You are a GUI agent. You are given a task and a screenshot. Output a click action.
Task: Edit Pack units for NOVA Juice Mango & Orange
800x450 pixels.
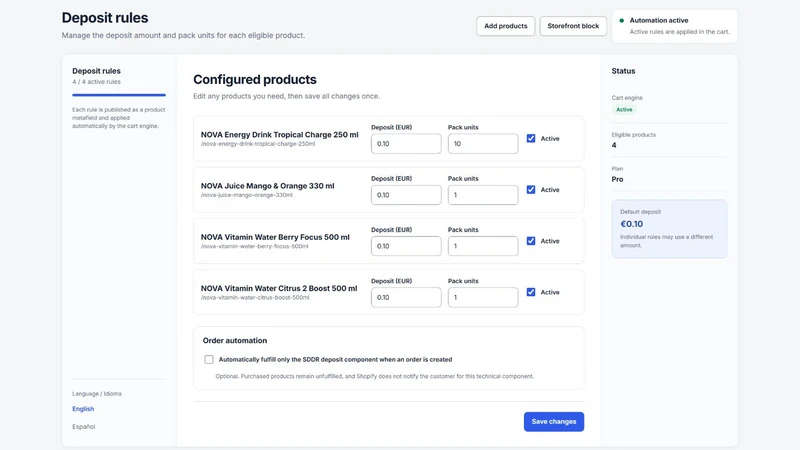[483, 195]
